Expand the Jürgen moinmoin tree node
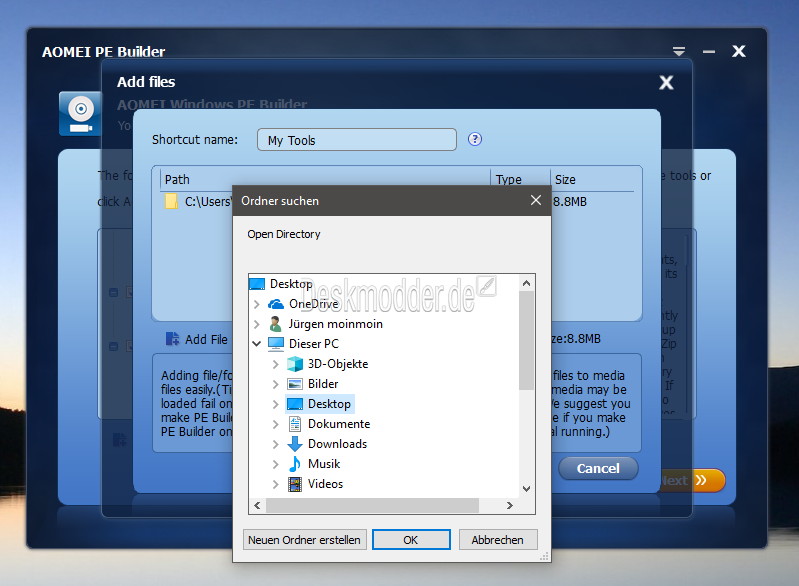This screenshot has height=586, width=799. click(257, 324)
